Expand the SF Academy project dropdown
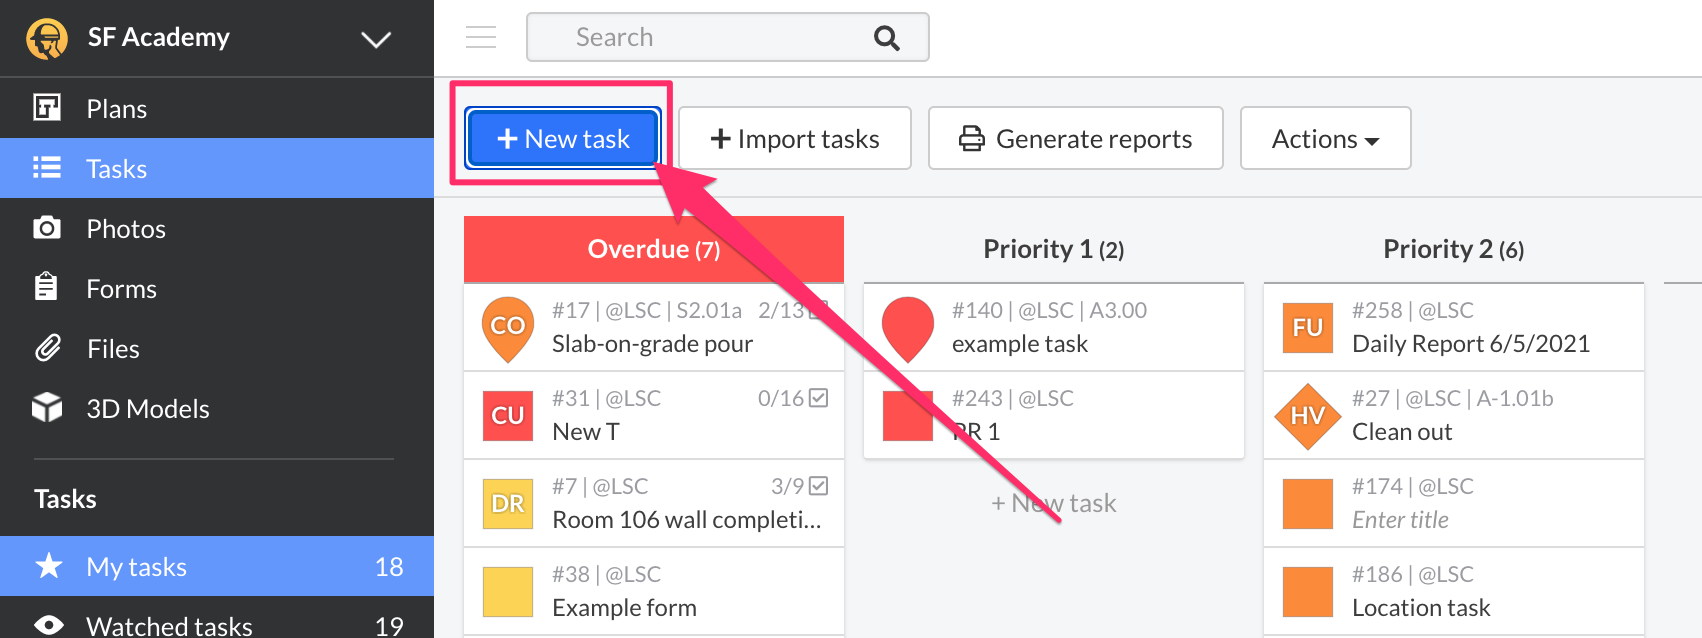Image resolution: width=1702 pixels, height=638 pixels. pyautogui.click(x=376, y=39)
